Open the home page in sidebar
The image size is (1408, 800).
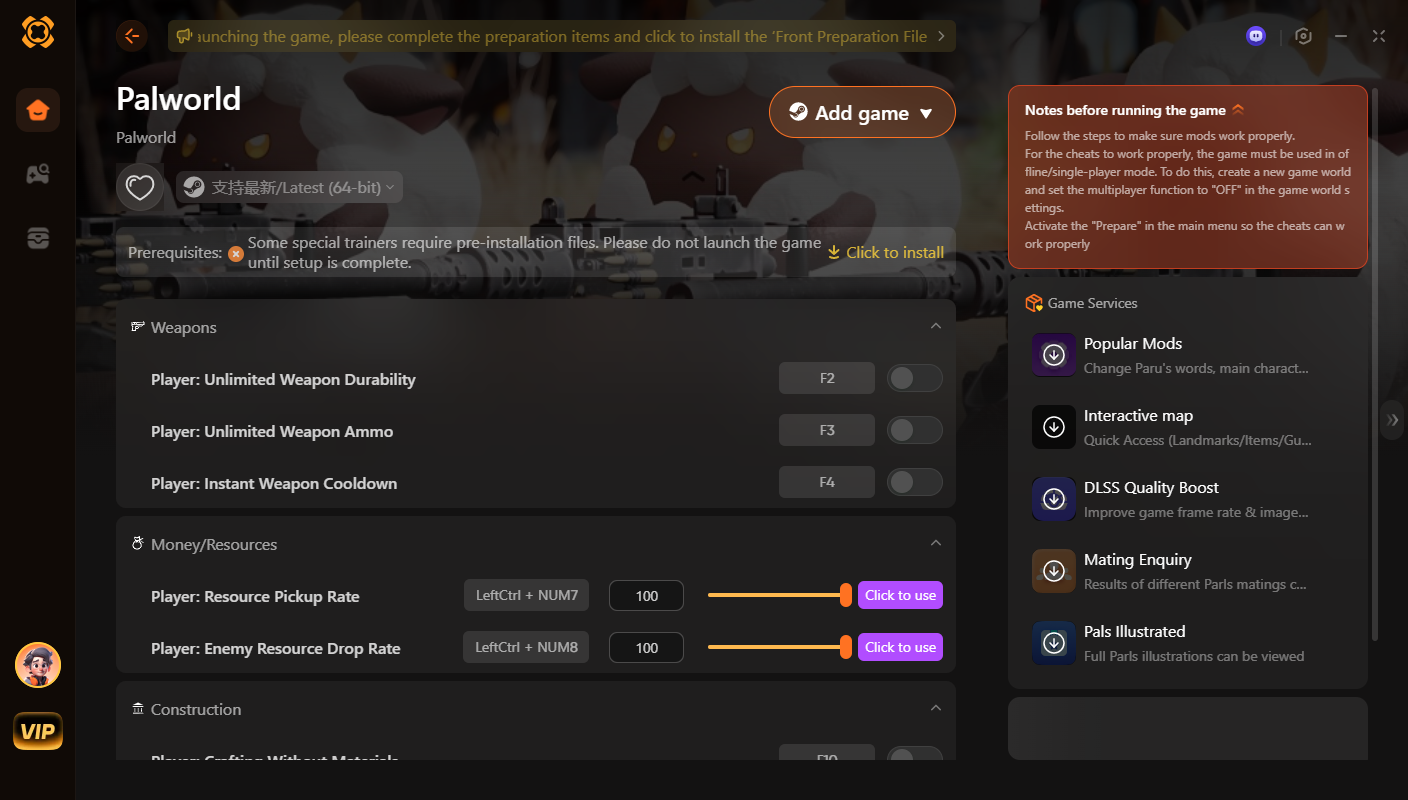(x=38, y=110)
